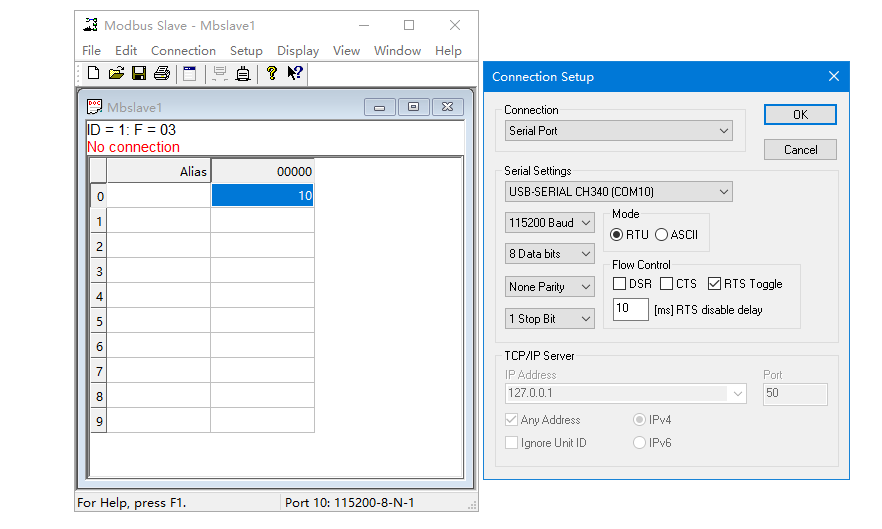This screenshot has height=529, width=882.
Task: Click the Open file folder icon
Action: (116, 73)
